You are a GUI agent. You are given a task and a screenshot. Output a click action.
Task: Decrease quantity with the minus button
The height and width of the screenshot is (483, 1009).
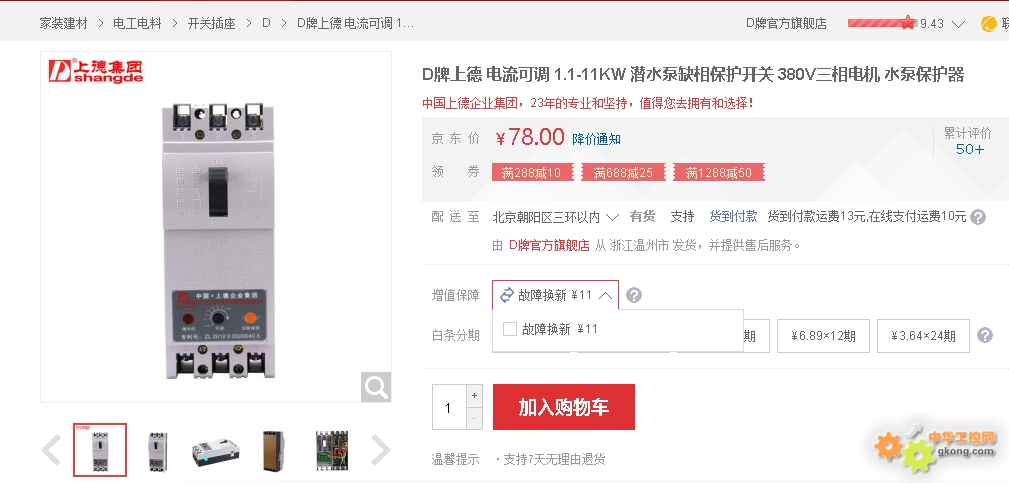(474, 418)
